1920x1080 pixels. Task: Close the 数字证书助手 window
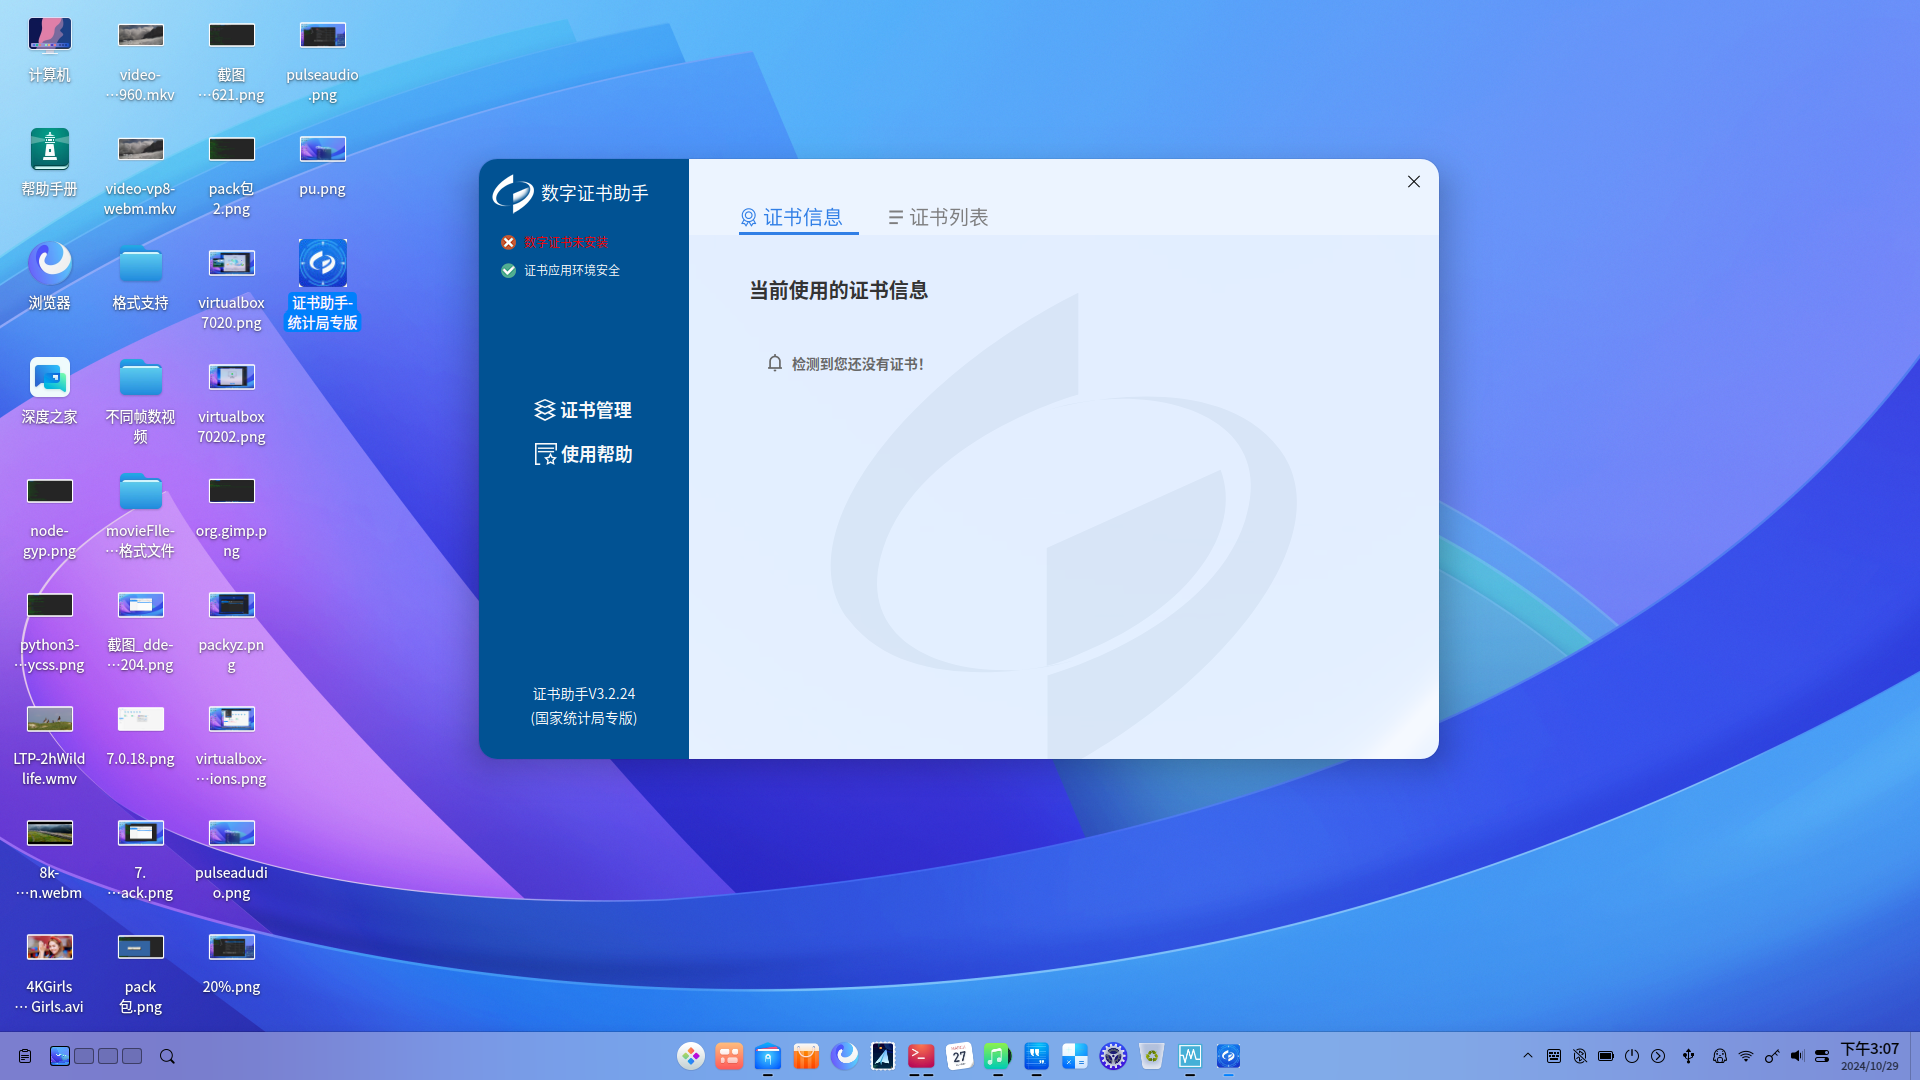(1414, 182)
